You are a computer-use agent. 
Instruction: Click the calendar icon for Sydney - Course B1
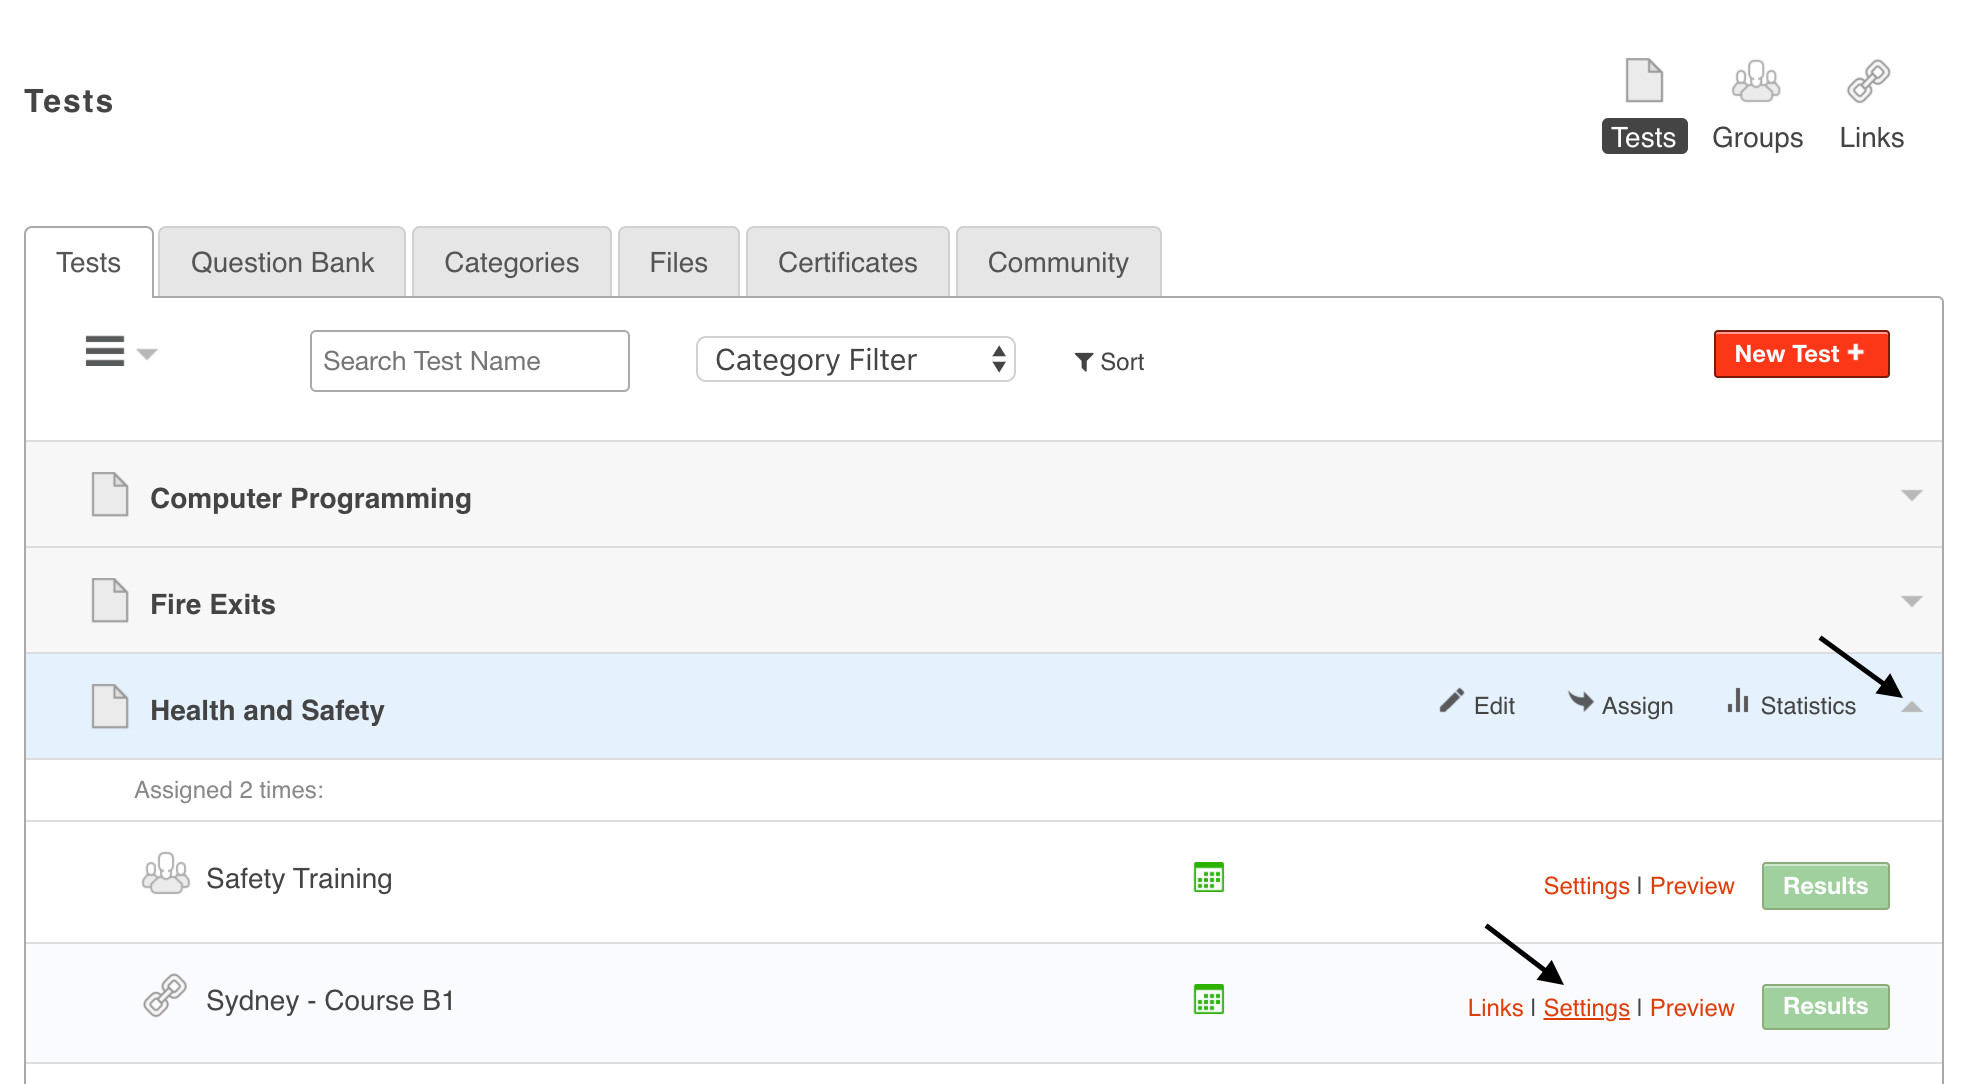point(1208,999)
